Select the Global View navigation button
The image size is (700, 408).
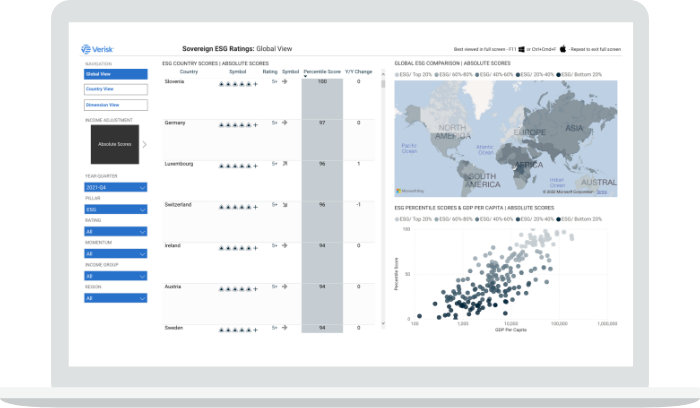[116, 74]
